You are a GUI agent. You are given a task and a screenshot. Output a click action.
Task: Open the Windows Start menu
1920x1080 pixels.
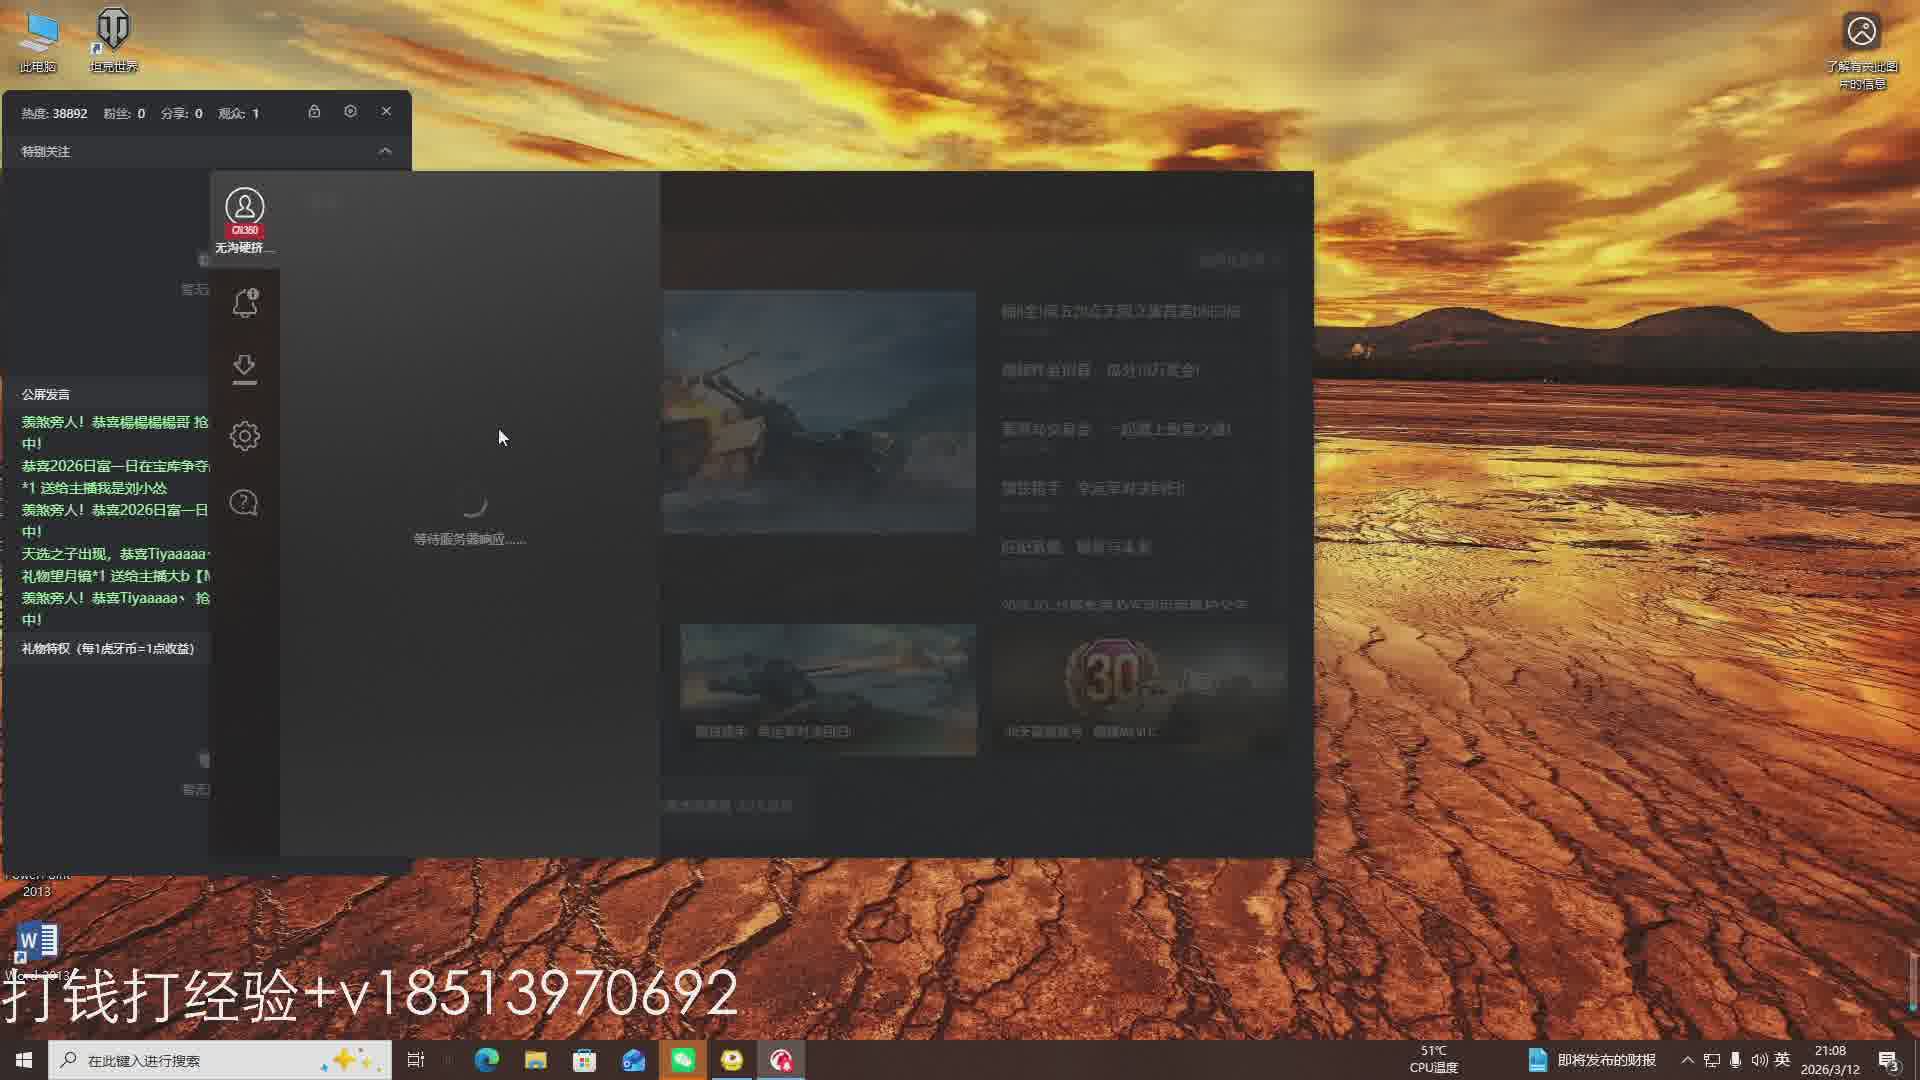click(24, 1060)
